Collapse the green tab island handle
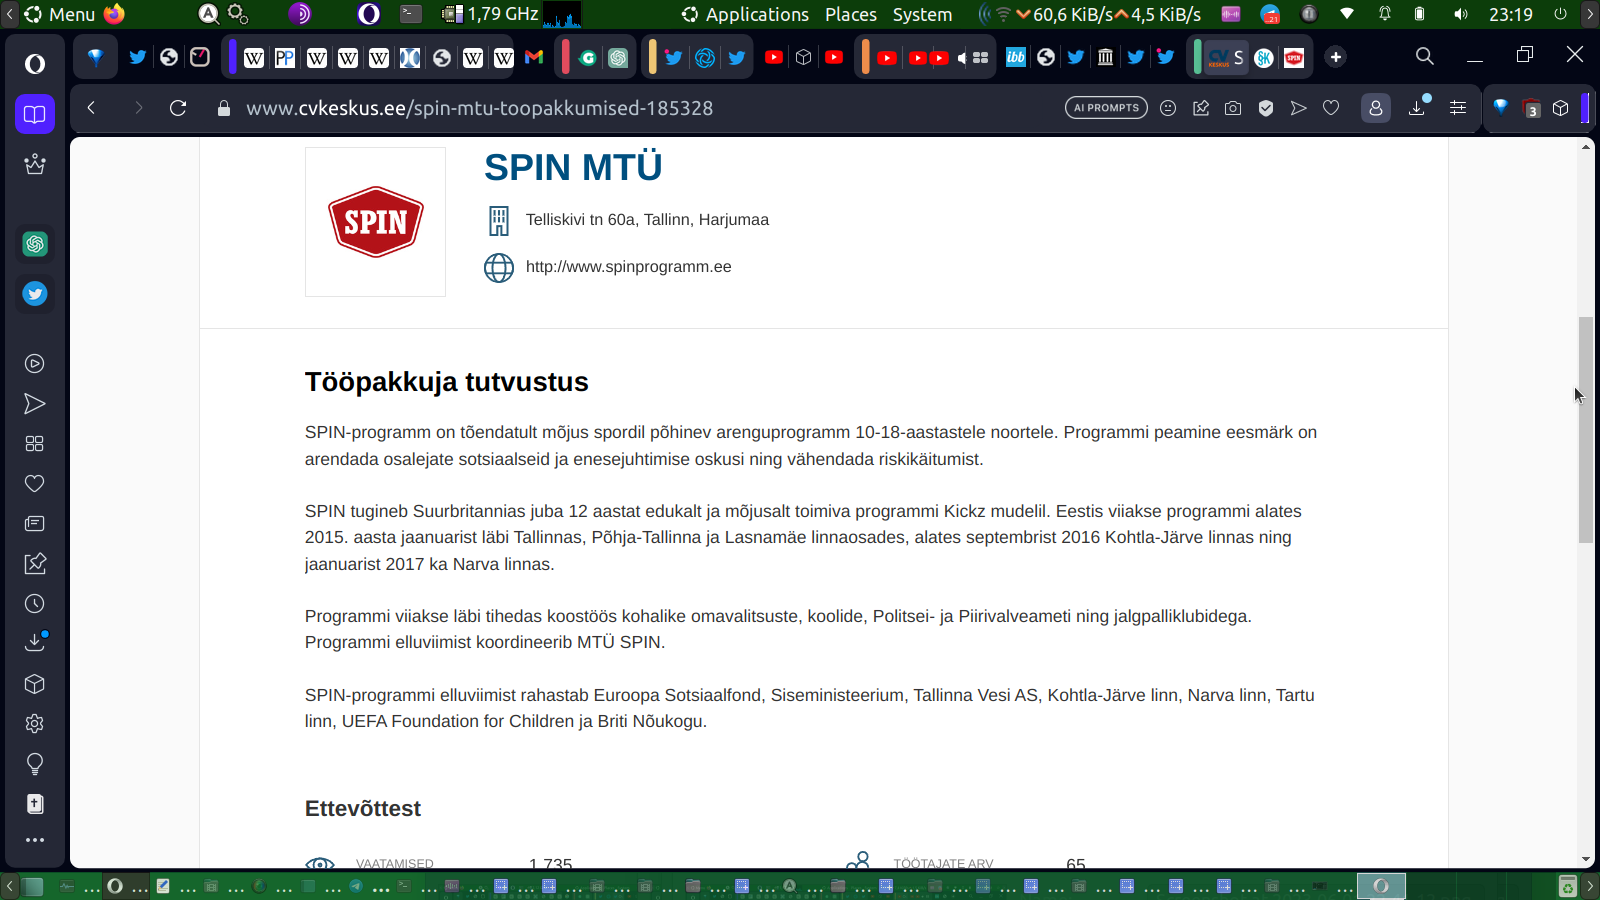Screen dimensions: 1600x900 click(1197, 57)
